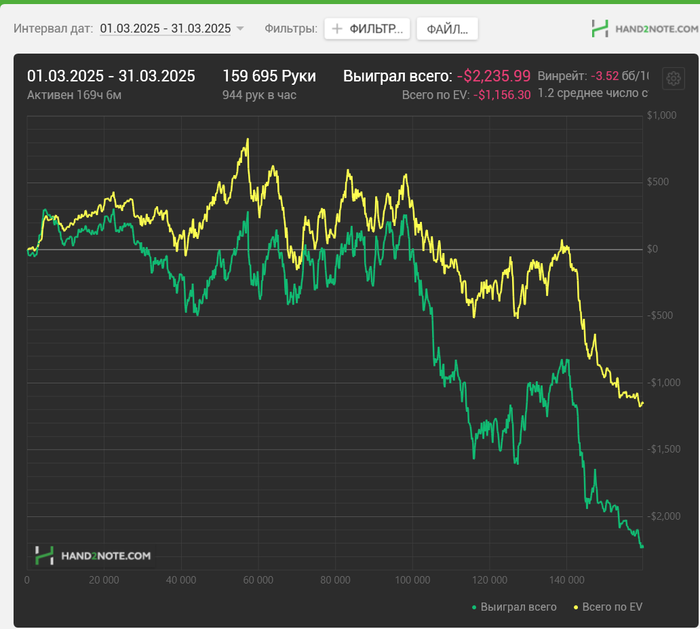Click the 100 000 x-axis label

412,580
